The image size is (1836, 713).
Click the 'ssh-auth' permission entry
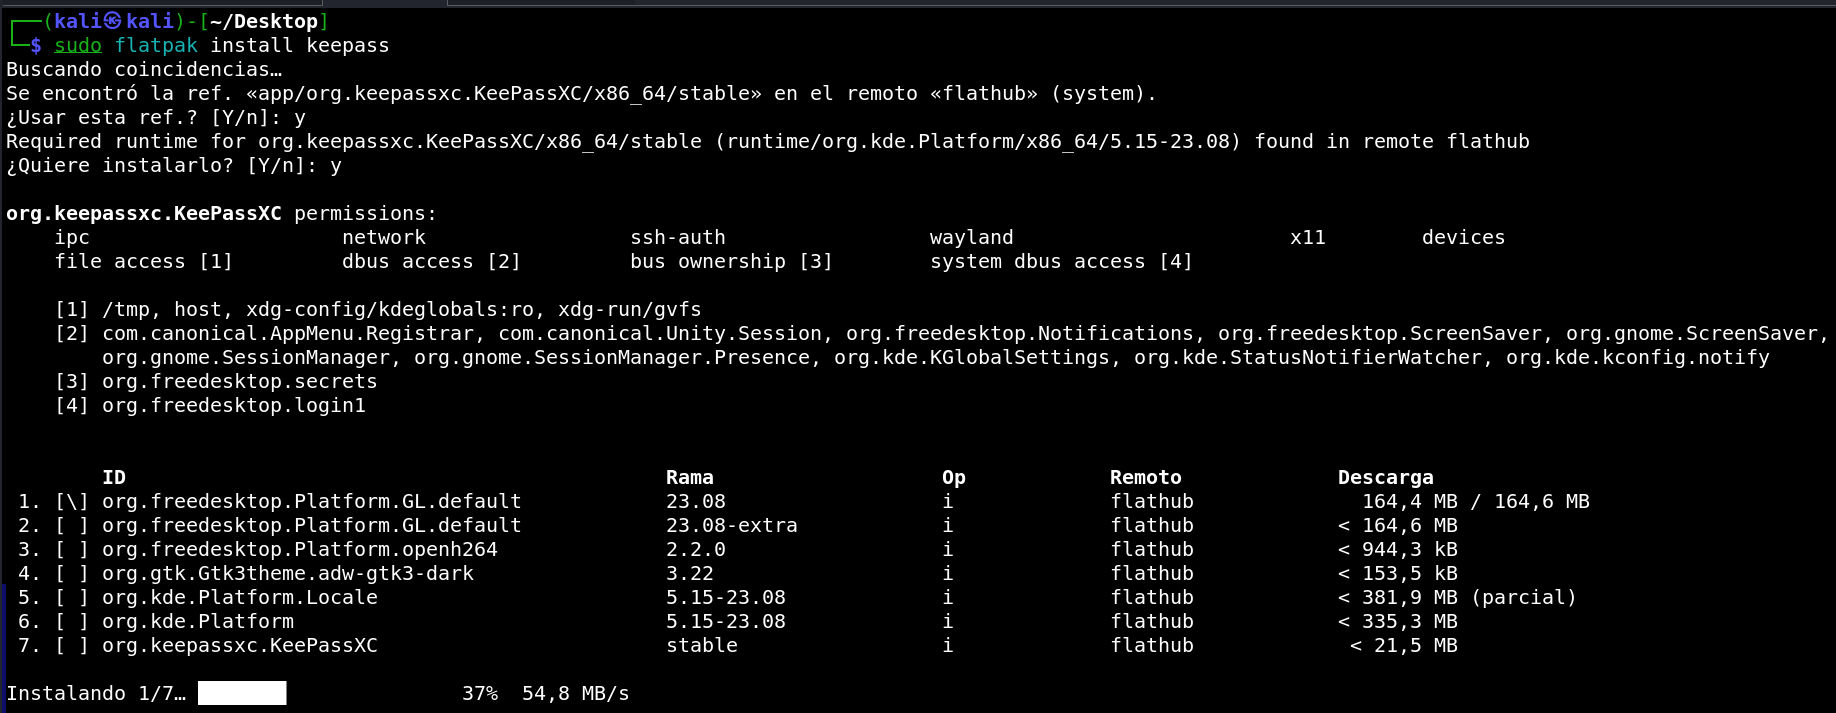point(678,237)
